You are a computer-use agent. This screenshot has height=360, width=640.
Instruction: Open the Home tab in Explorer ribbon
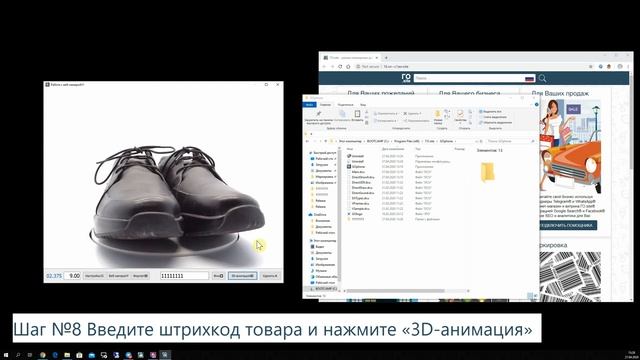click(325, 105)
